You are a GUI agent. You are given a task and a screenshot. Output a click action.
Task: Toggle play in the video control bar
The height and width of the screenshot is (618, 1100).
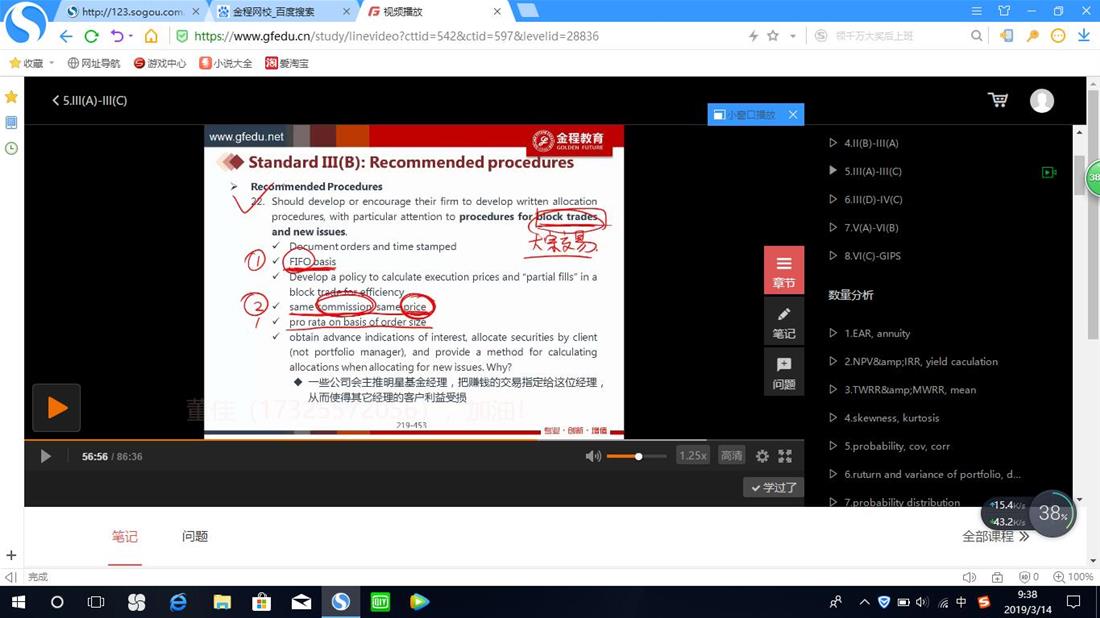pos(46,457)
